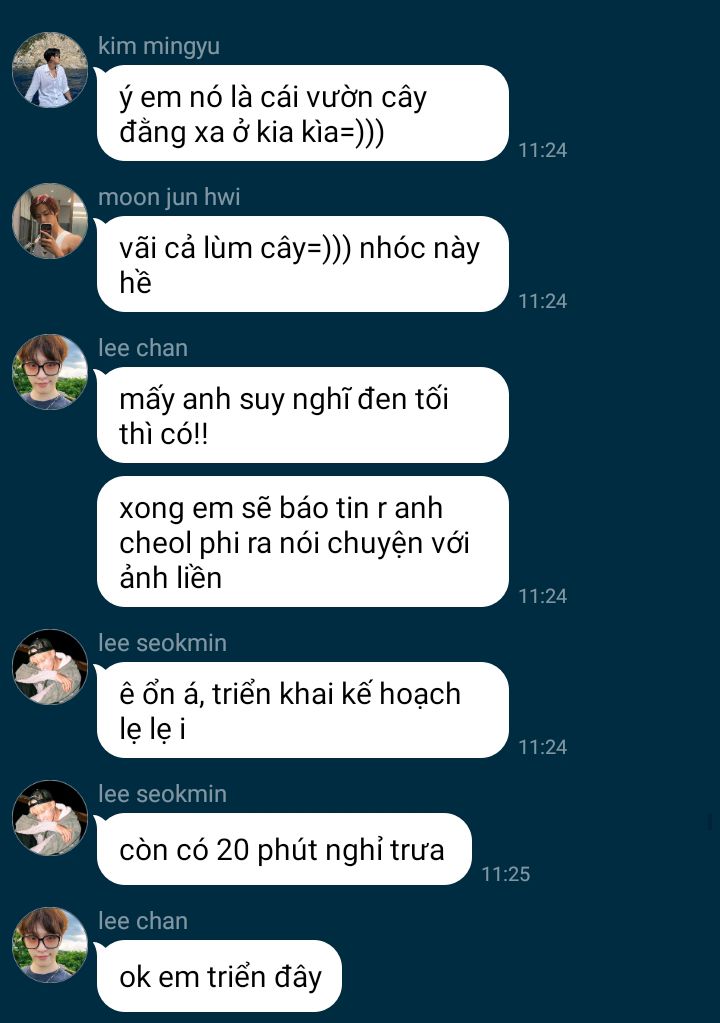Click lee chan name above 'ok em triển đây'
720x1023 pixels.
143,921
